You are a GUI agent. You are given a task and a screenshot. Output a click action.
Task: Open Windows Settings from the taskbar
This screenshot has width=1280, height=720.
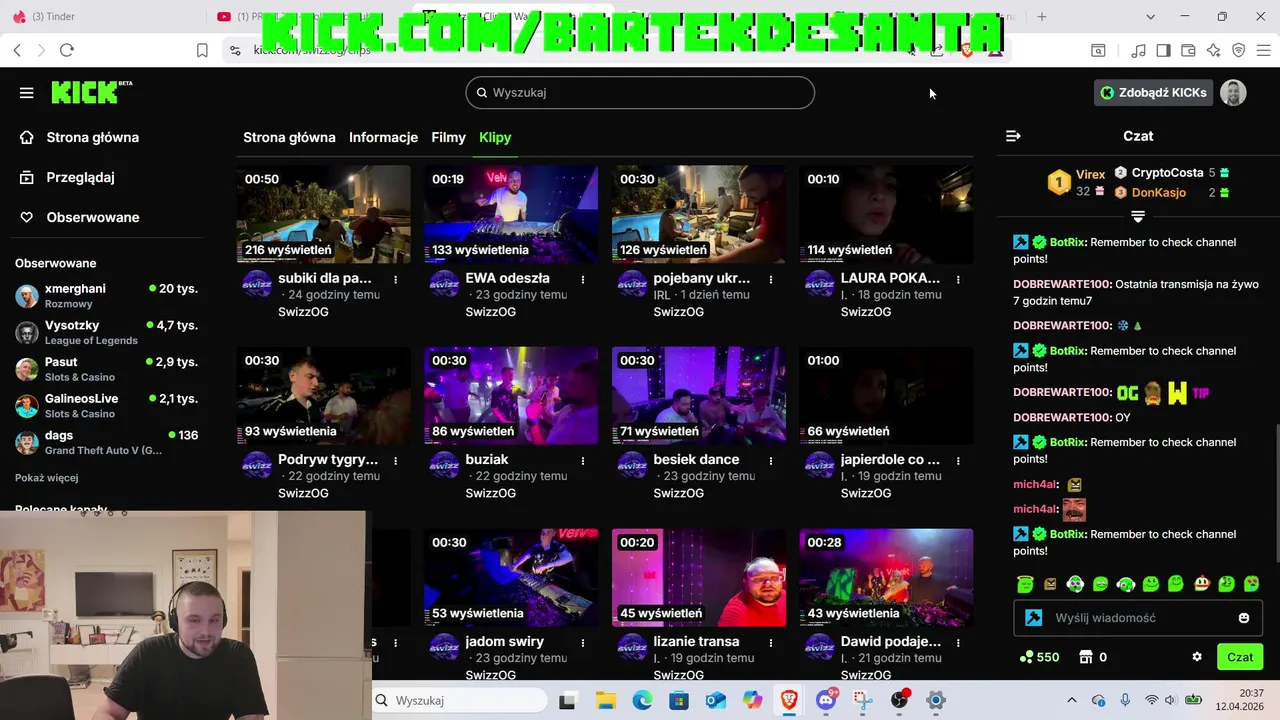[x=936, y=700]
